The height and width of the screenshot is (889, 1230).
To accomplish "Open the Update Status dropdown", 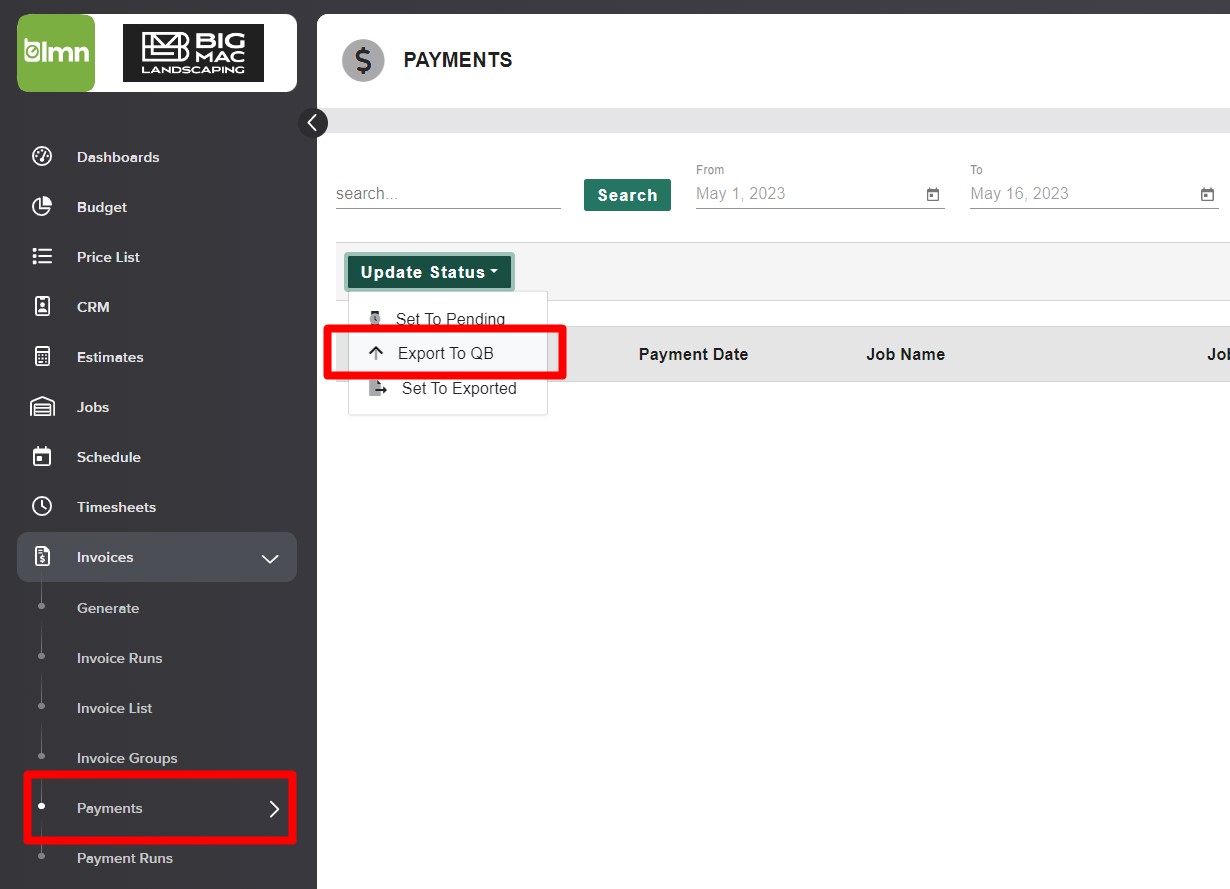I will point(429,272).
